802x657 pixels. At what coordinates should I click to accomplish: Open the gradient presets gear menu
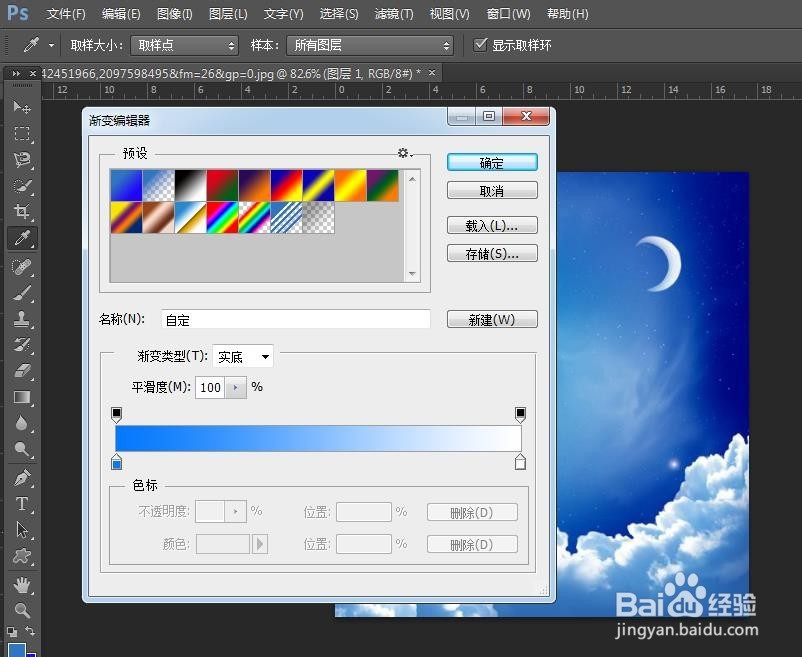[403, 152]
